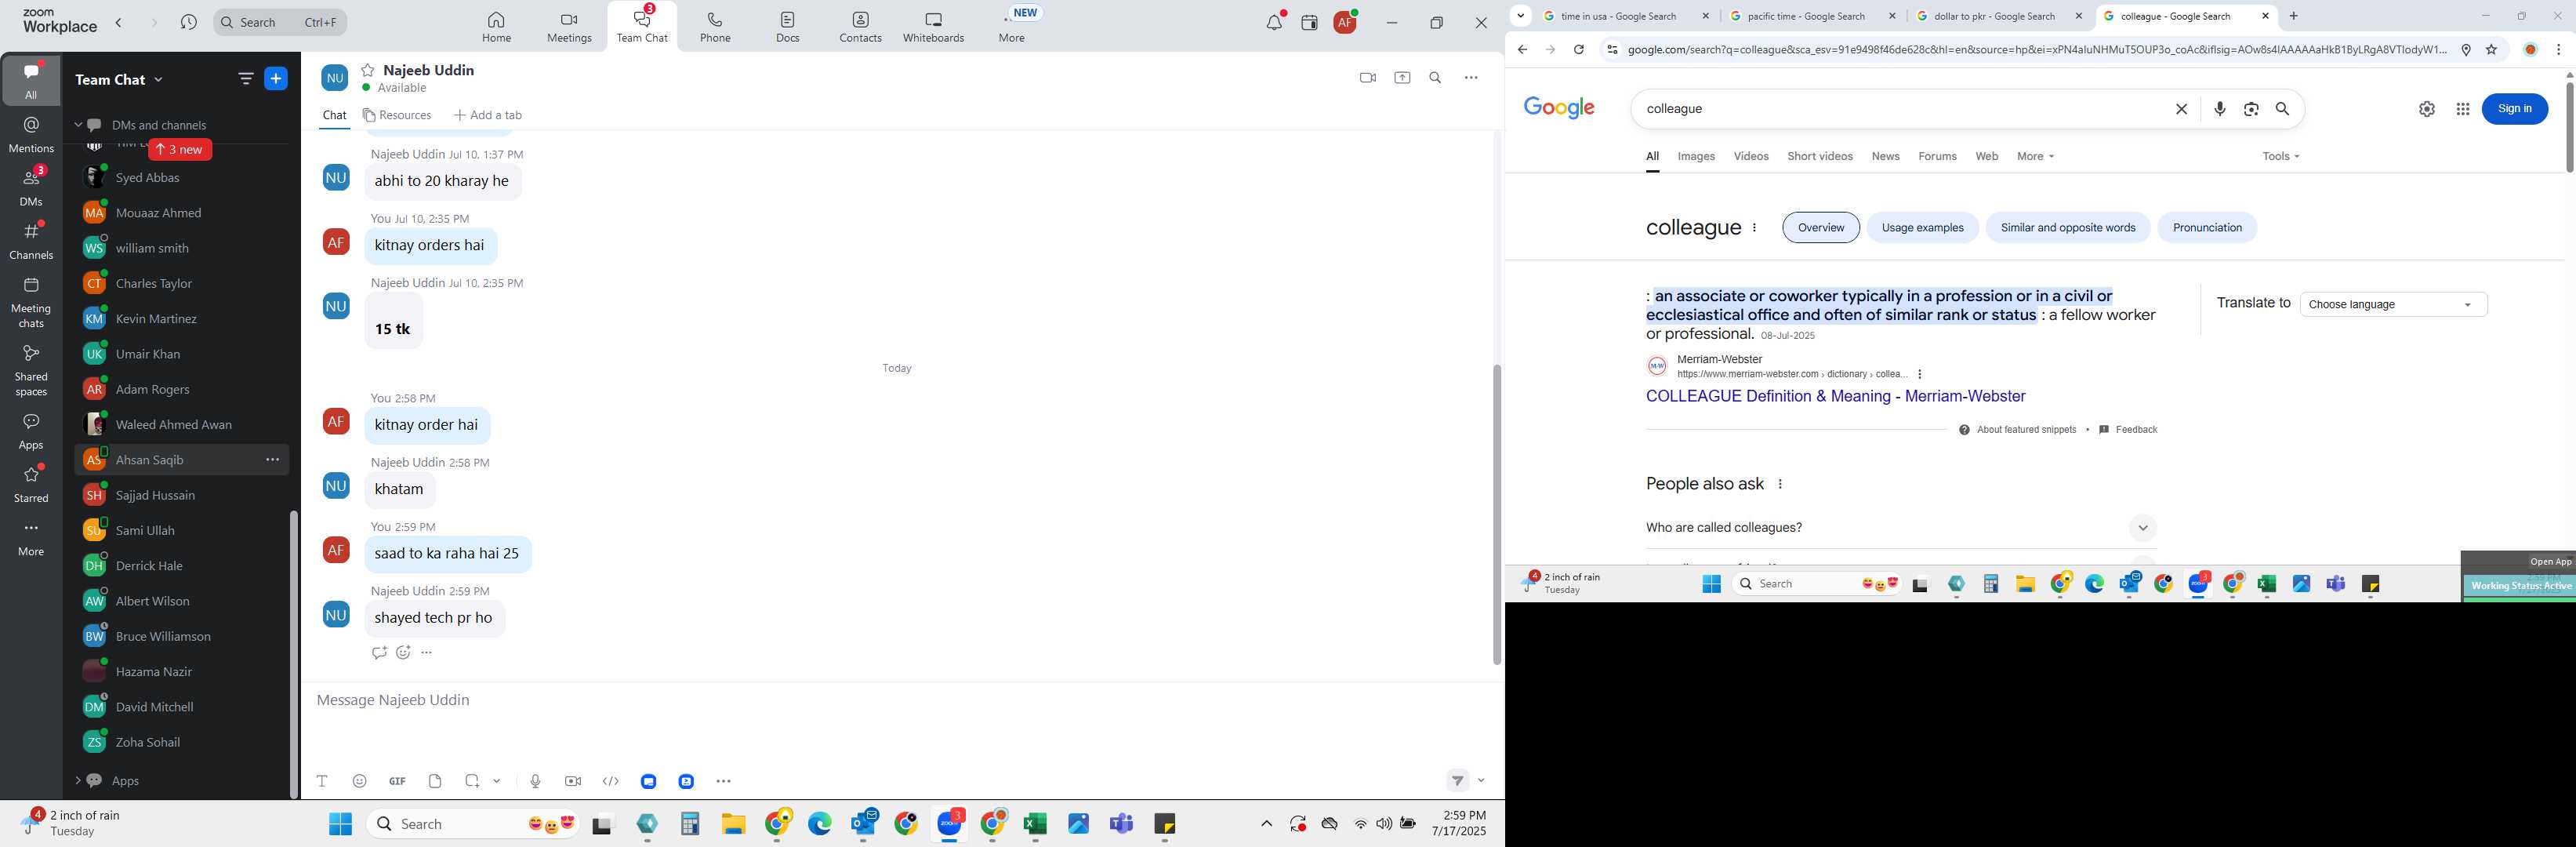Open more message toolbar options
The height and width of the screenshot is (847, 2576).
point(724,781)
